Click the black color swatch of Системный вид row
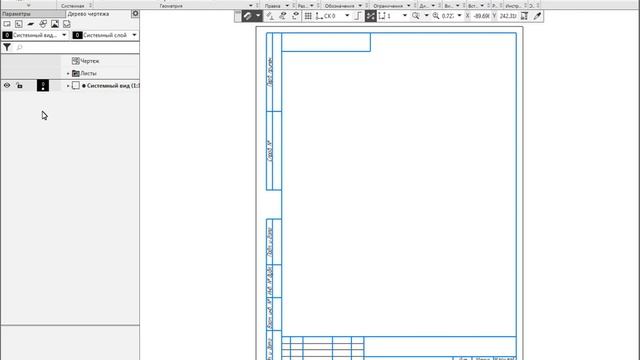This screenshot has width=640, height=360. click(43, 86)
